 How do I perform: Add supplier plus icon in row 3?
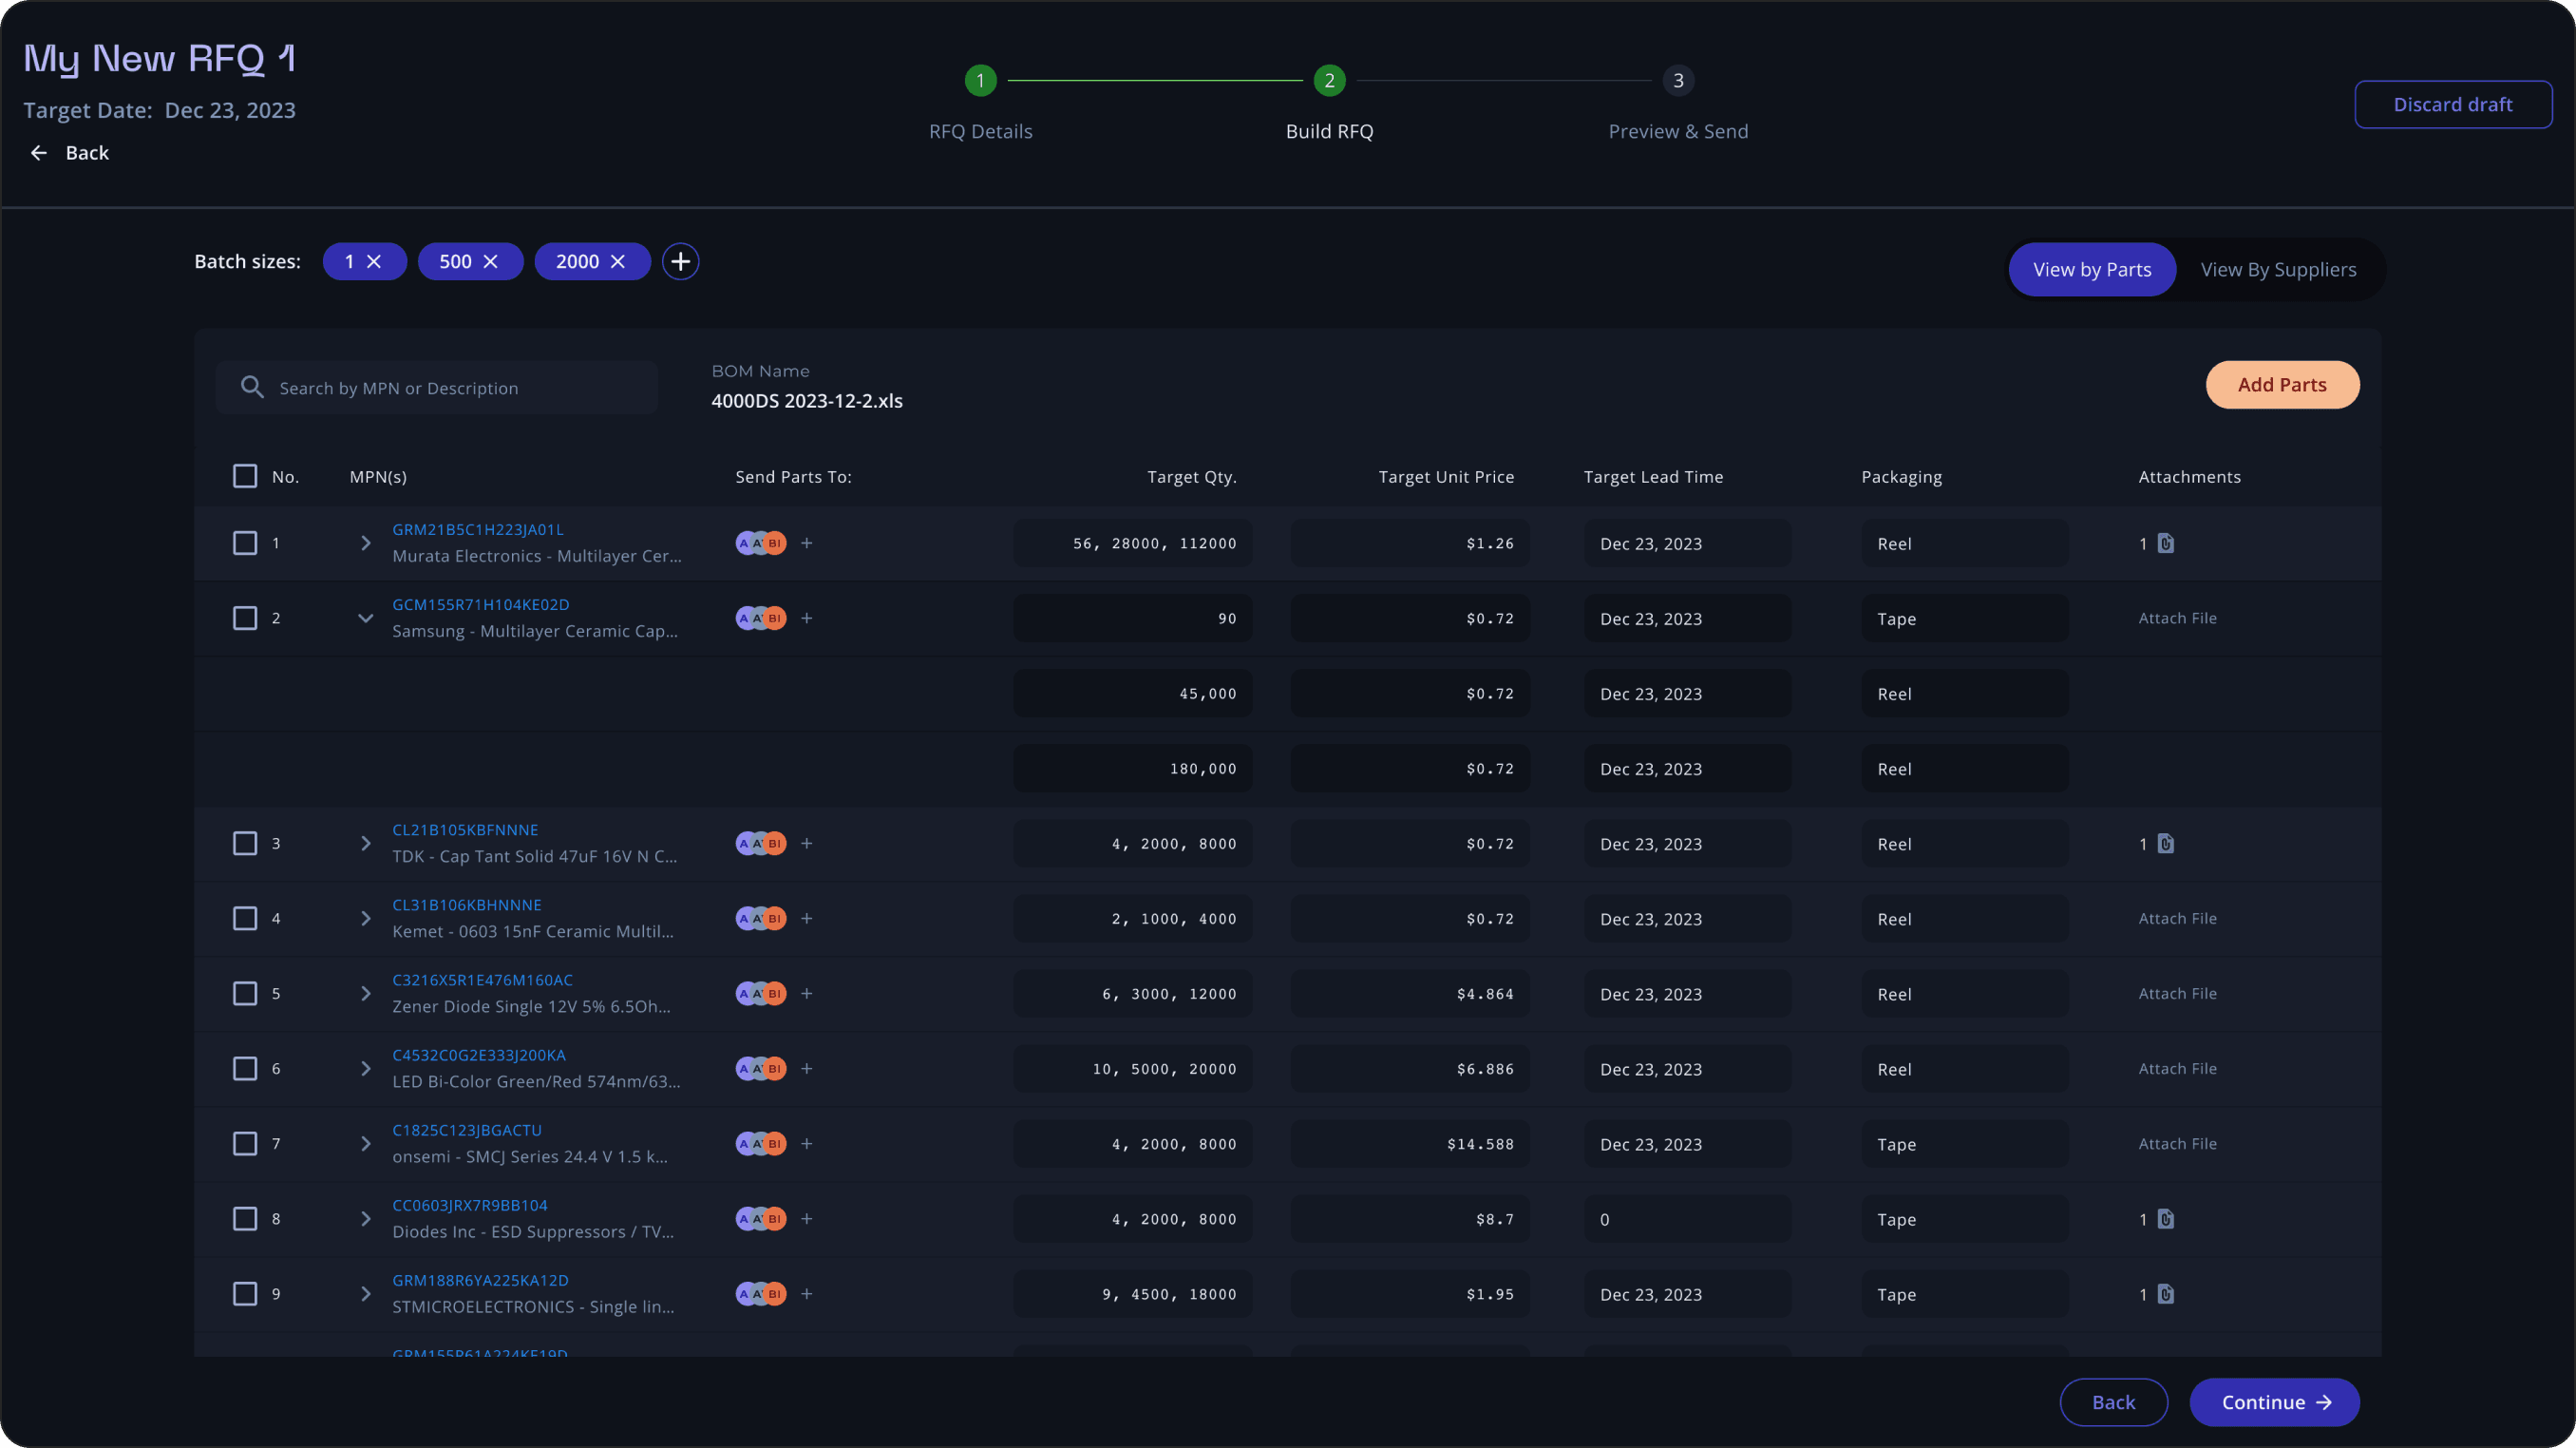[807, 843]
